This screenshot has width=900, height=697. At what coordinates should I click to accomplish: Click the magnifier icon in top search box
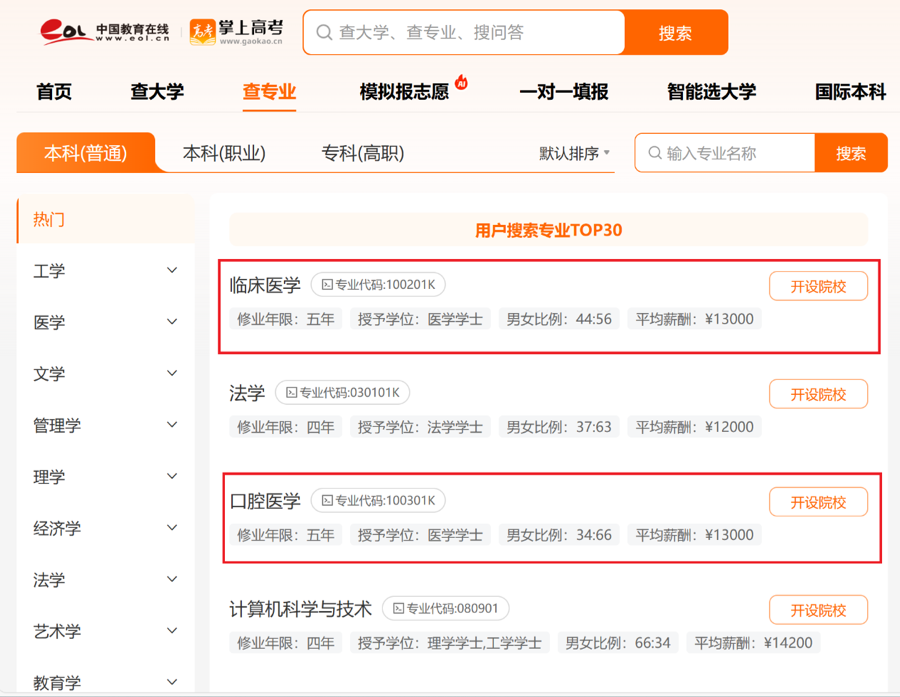(324, 33)
